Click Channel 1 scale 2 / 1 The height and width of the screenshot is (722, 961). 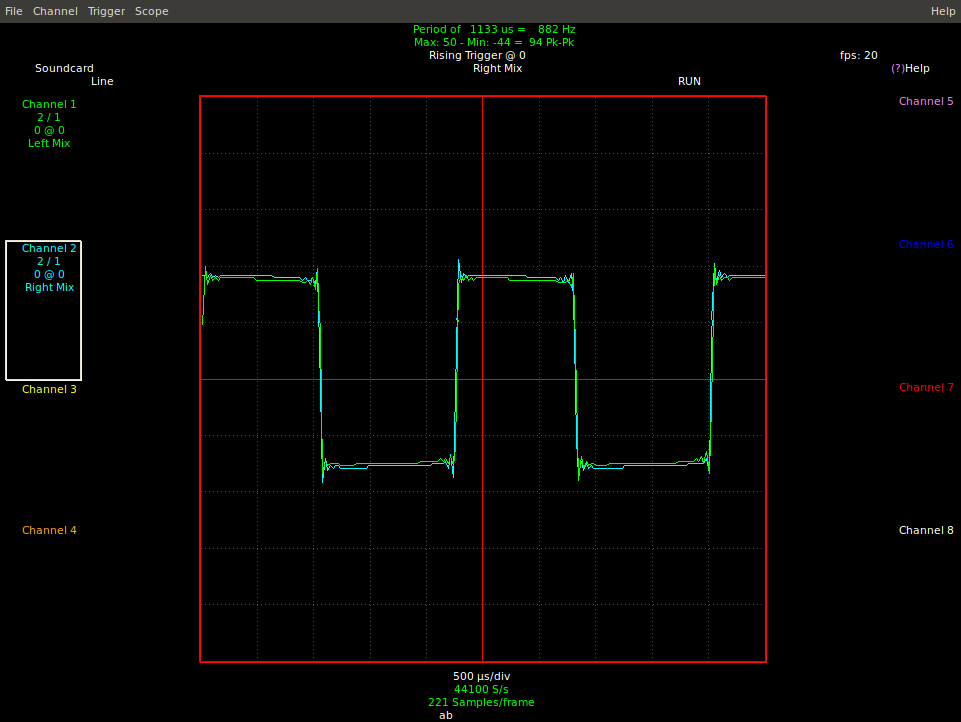click(49, 117)
